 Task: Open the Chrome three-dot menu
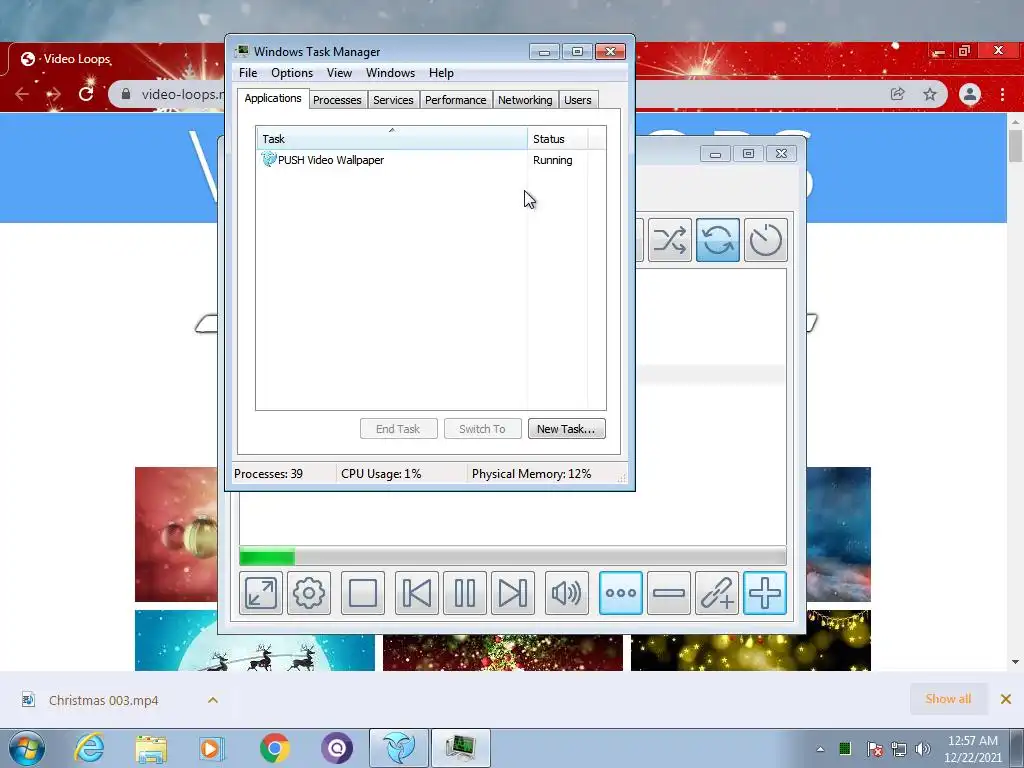pyautogui.click(x=1002, y=94)
